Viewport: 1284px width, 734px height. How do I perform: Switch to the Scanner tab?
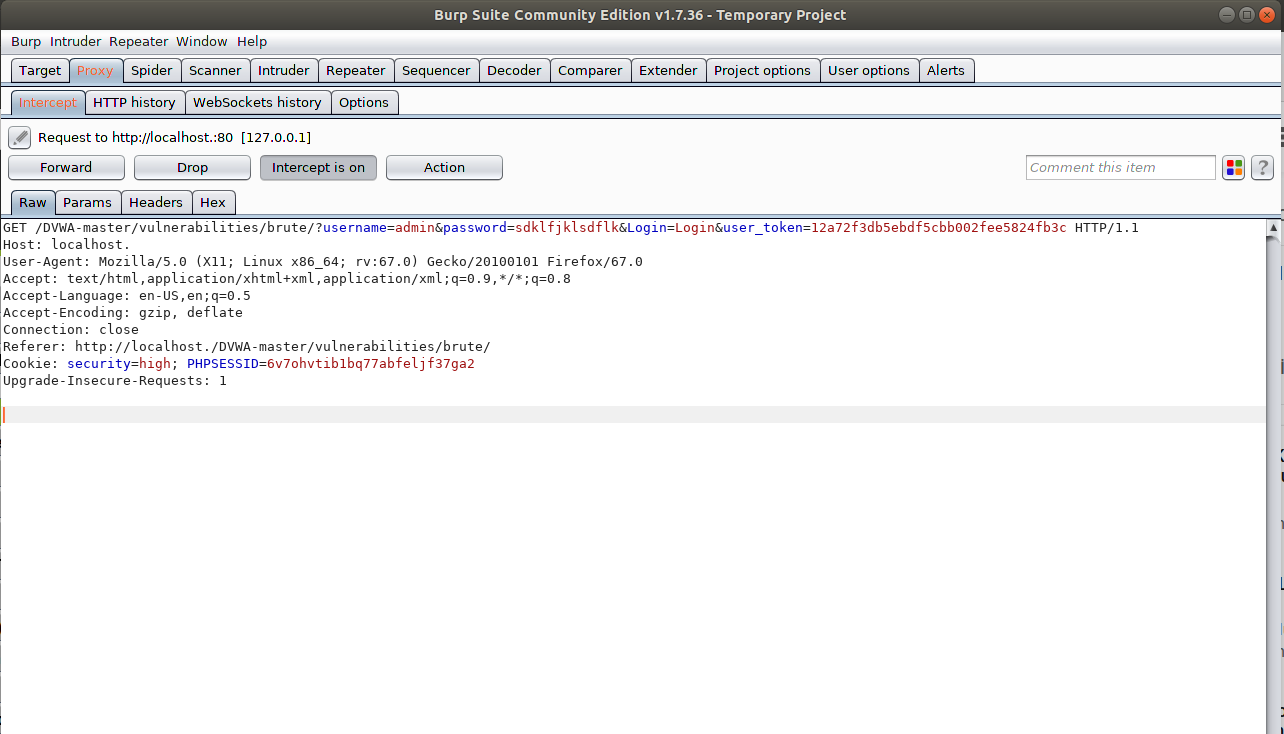tap(215, 70)
